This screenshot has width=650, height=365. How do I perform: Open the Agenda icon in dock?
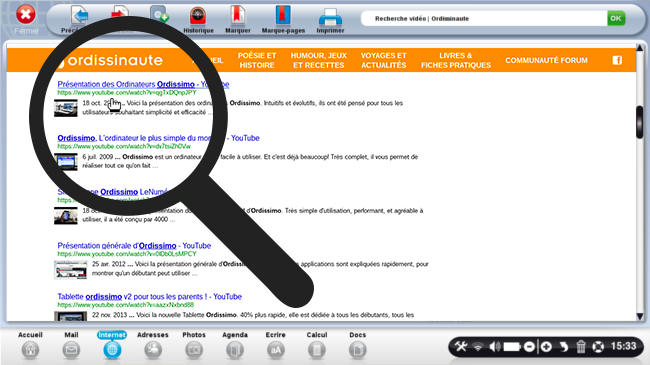point(235,350)
